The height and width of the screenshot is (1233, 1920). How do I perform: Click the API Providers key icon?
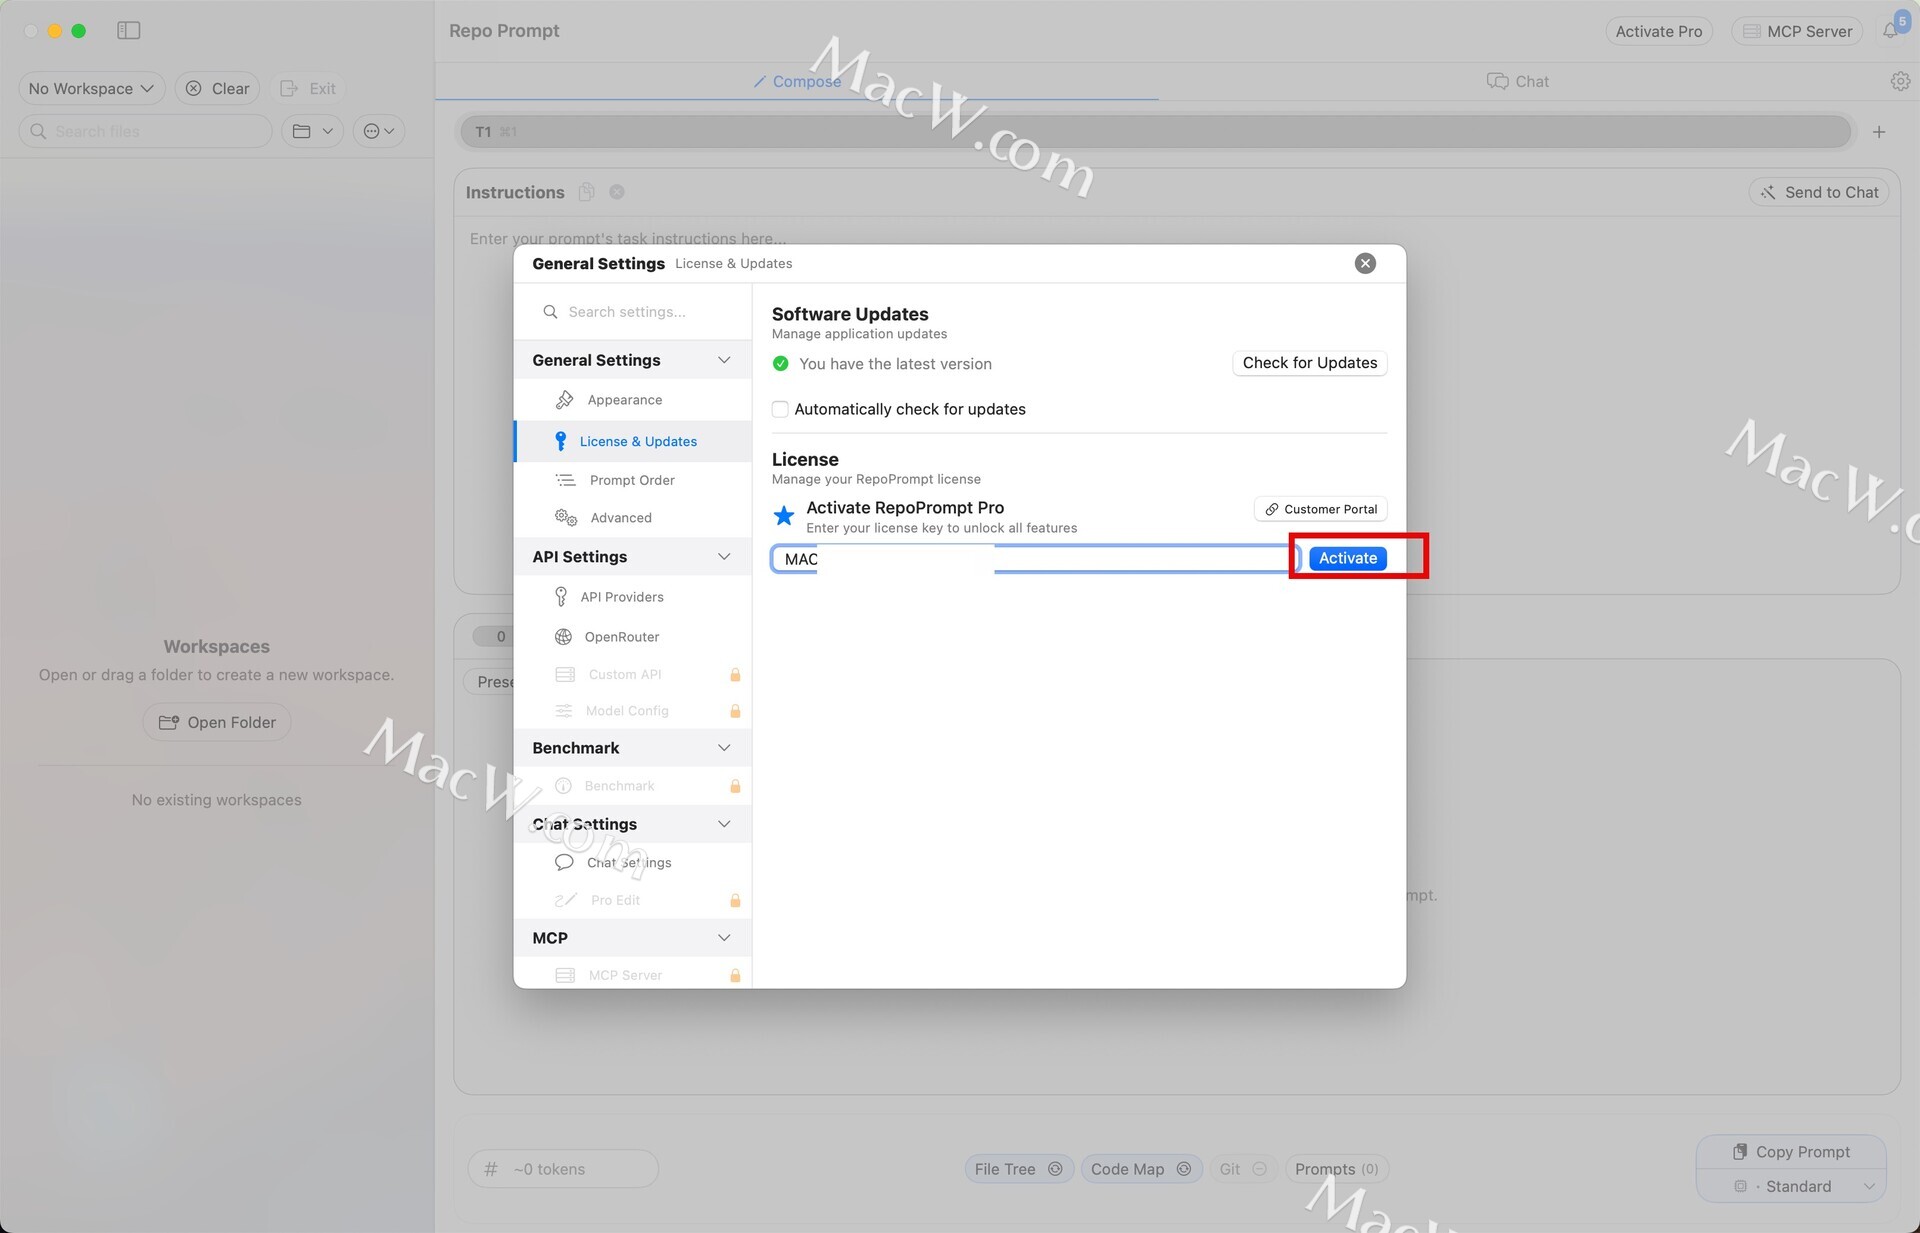[x=561, y=597]
